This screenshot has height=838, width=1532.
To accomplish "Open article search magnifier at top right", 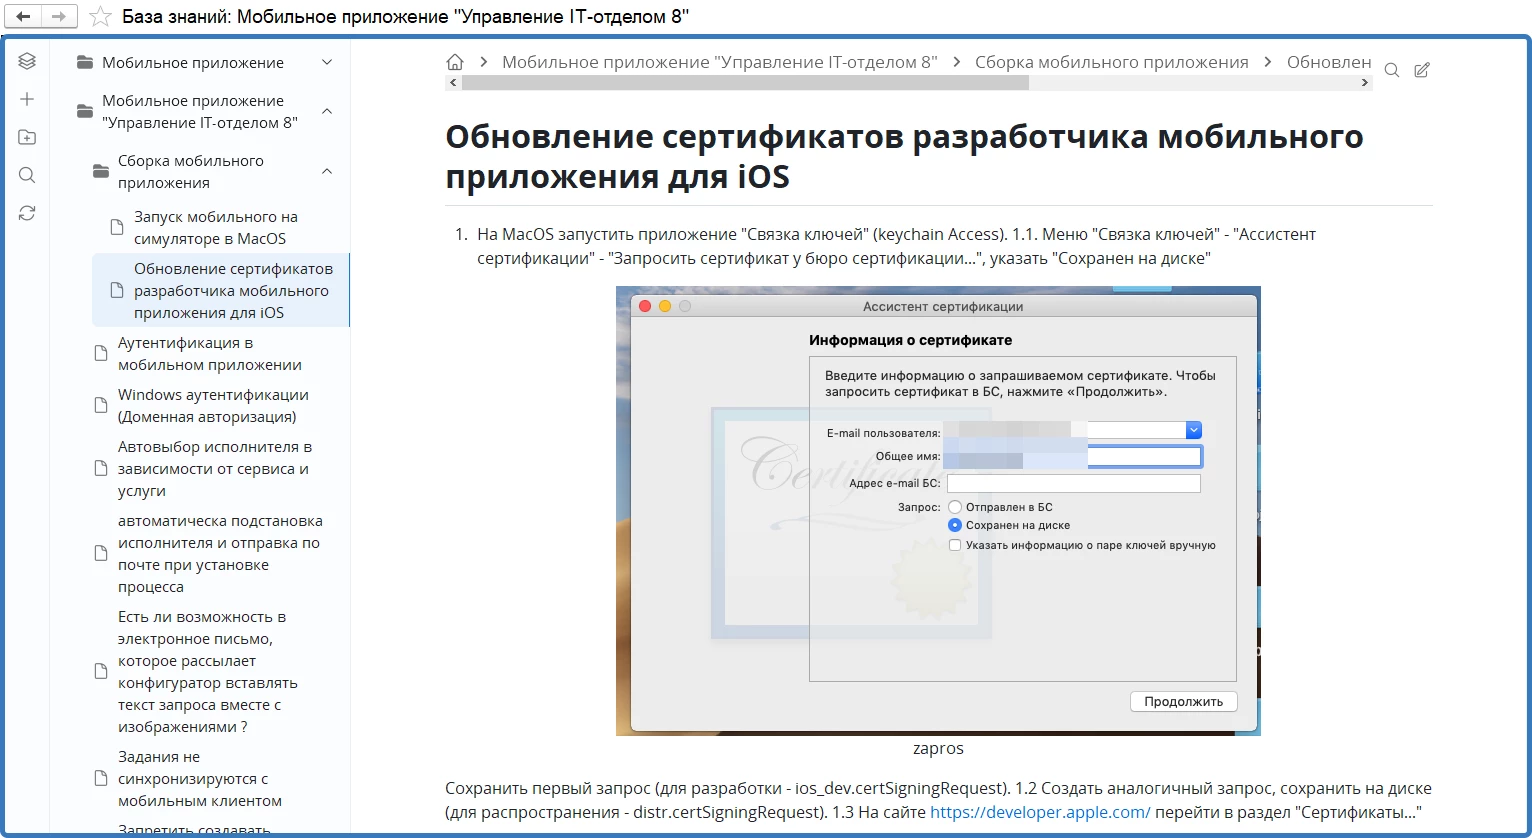I will (1391, 70).
